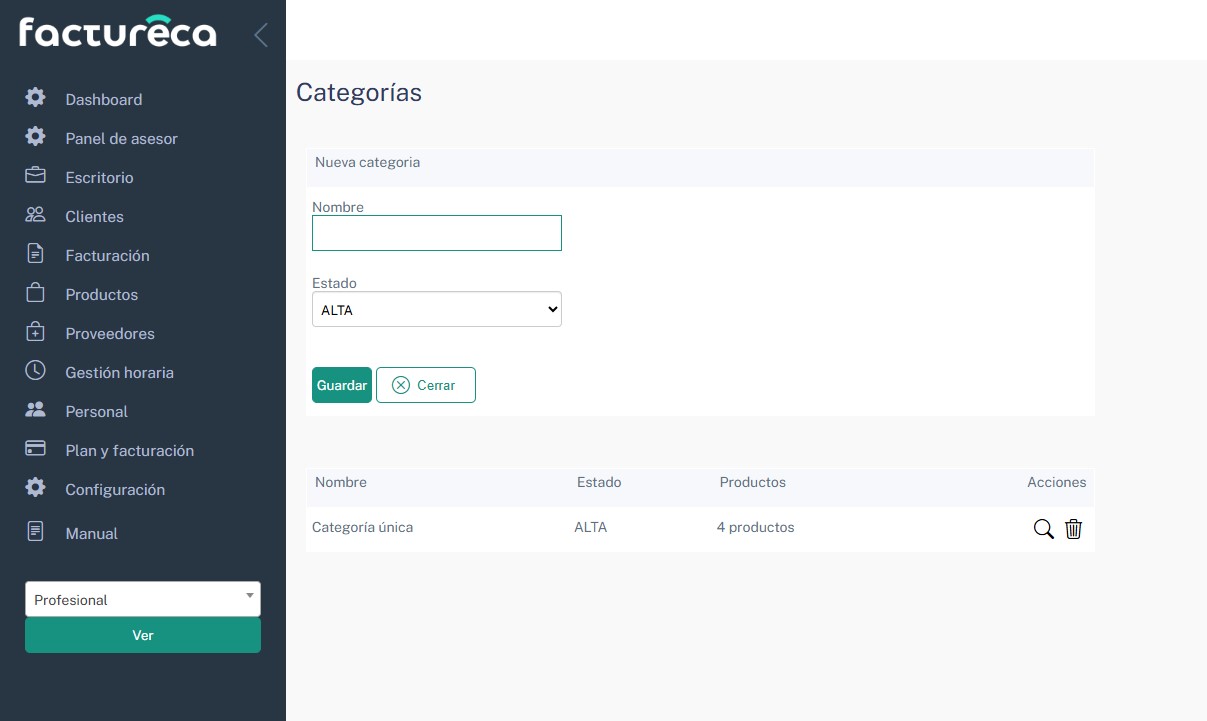1207x721 pixels.
Task: Open the Manual from the sidebar
Action: point(91,533)
